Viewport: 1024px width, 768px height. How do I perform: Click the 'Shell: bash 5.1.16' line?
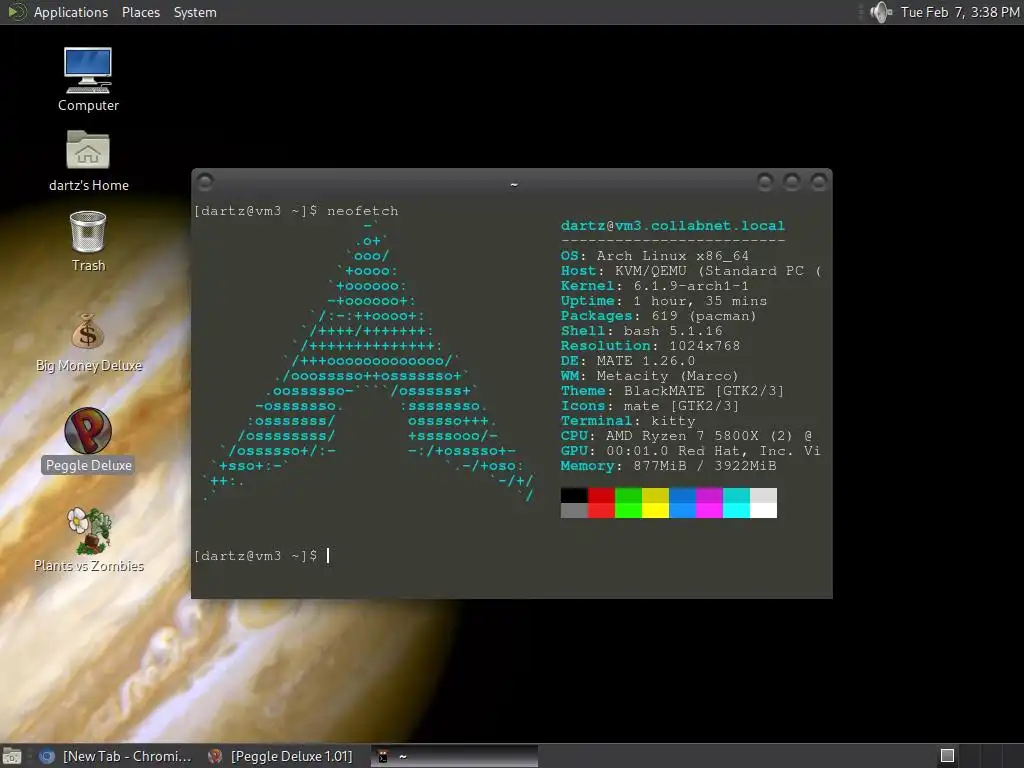coord(641,330)
